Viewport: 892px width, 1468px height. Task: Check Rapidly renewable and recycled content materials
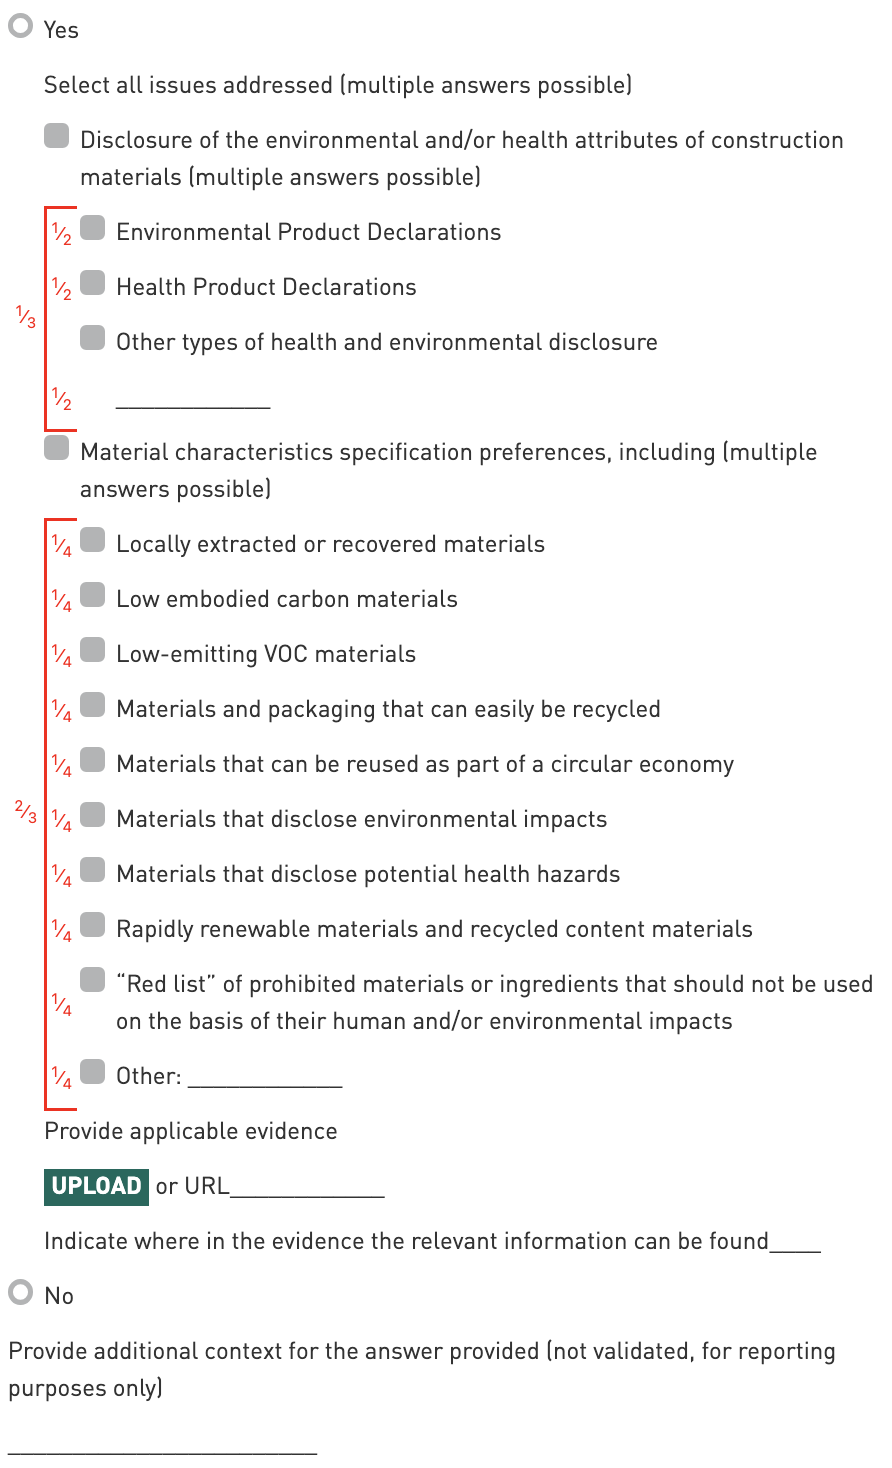click(93, 925)
